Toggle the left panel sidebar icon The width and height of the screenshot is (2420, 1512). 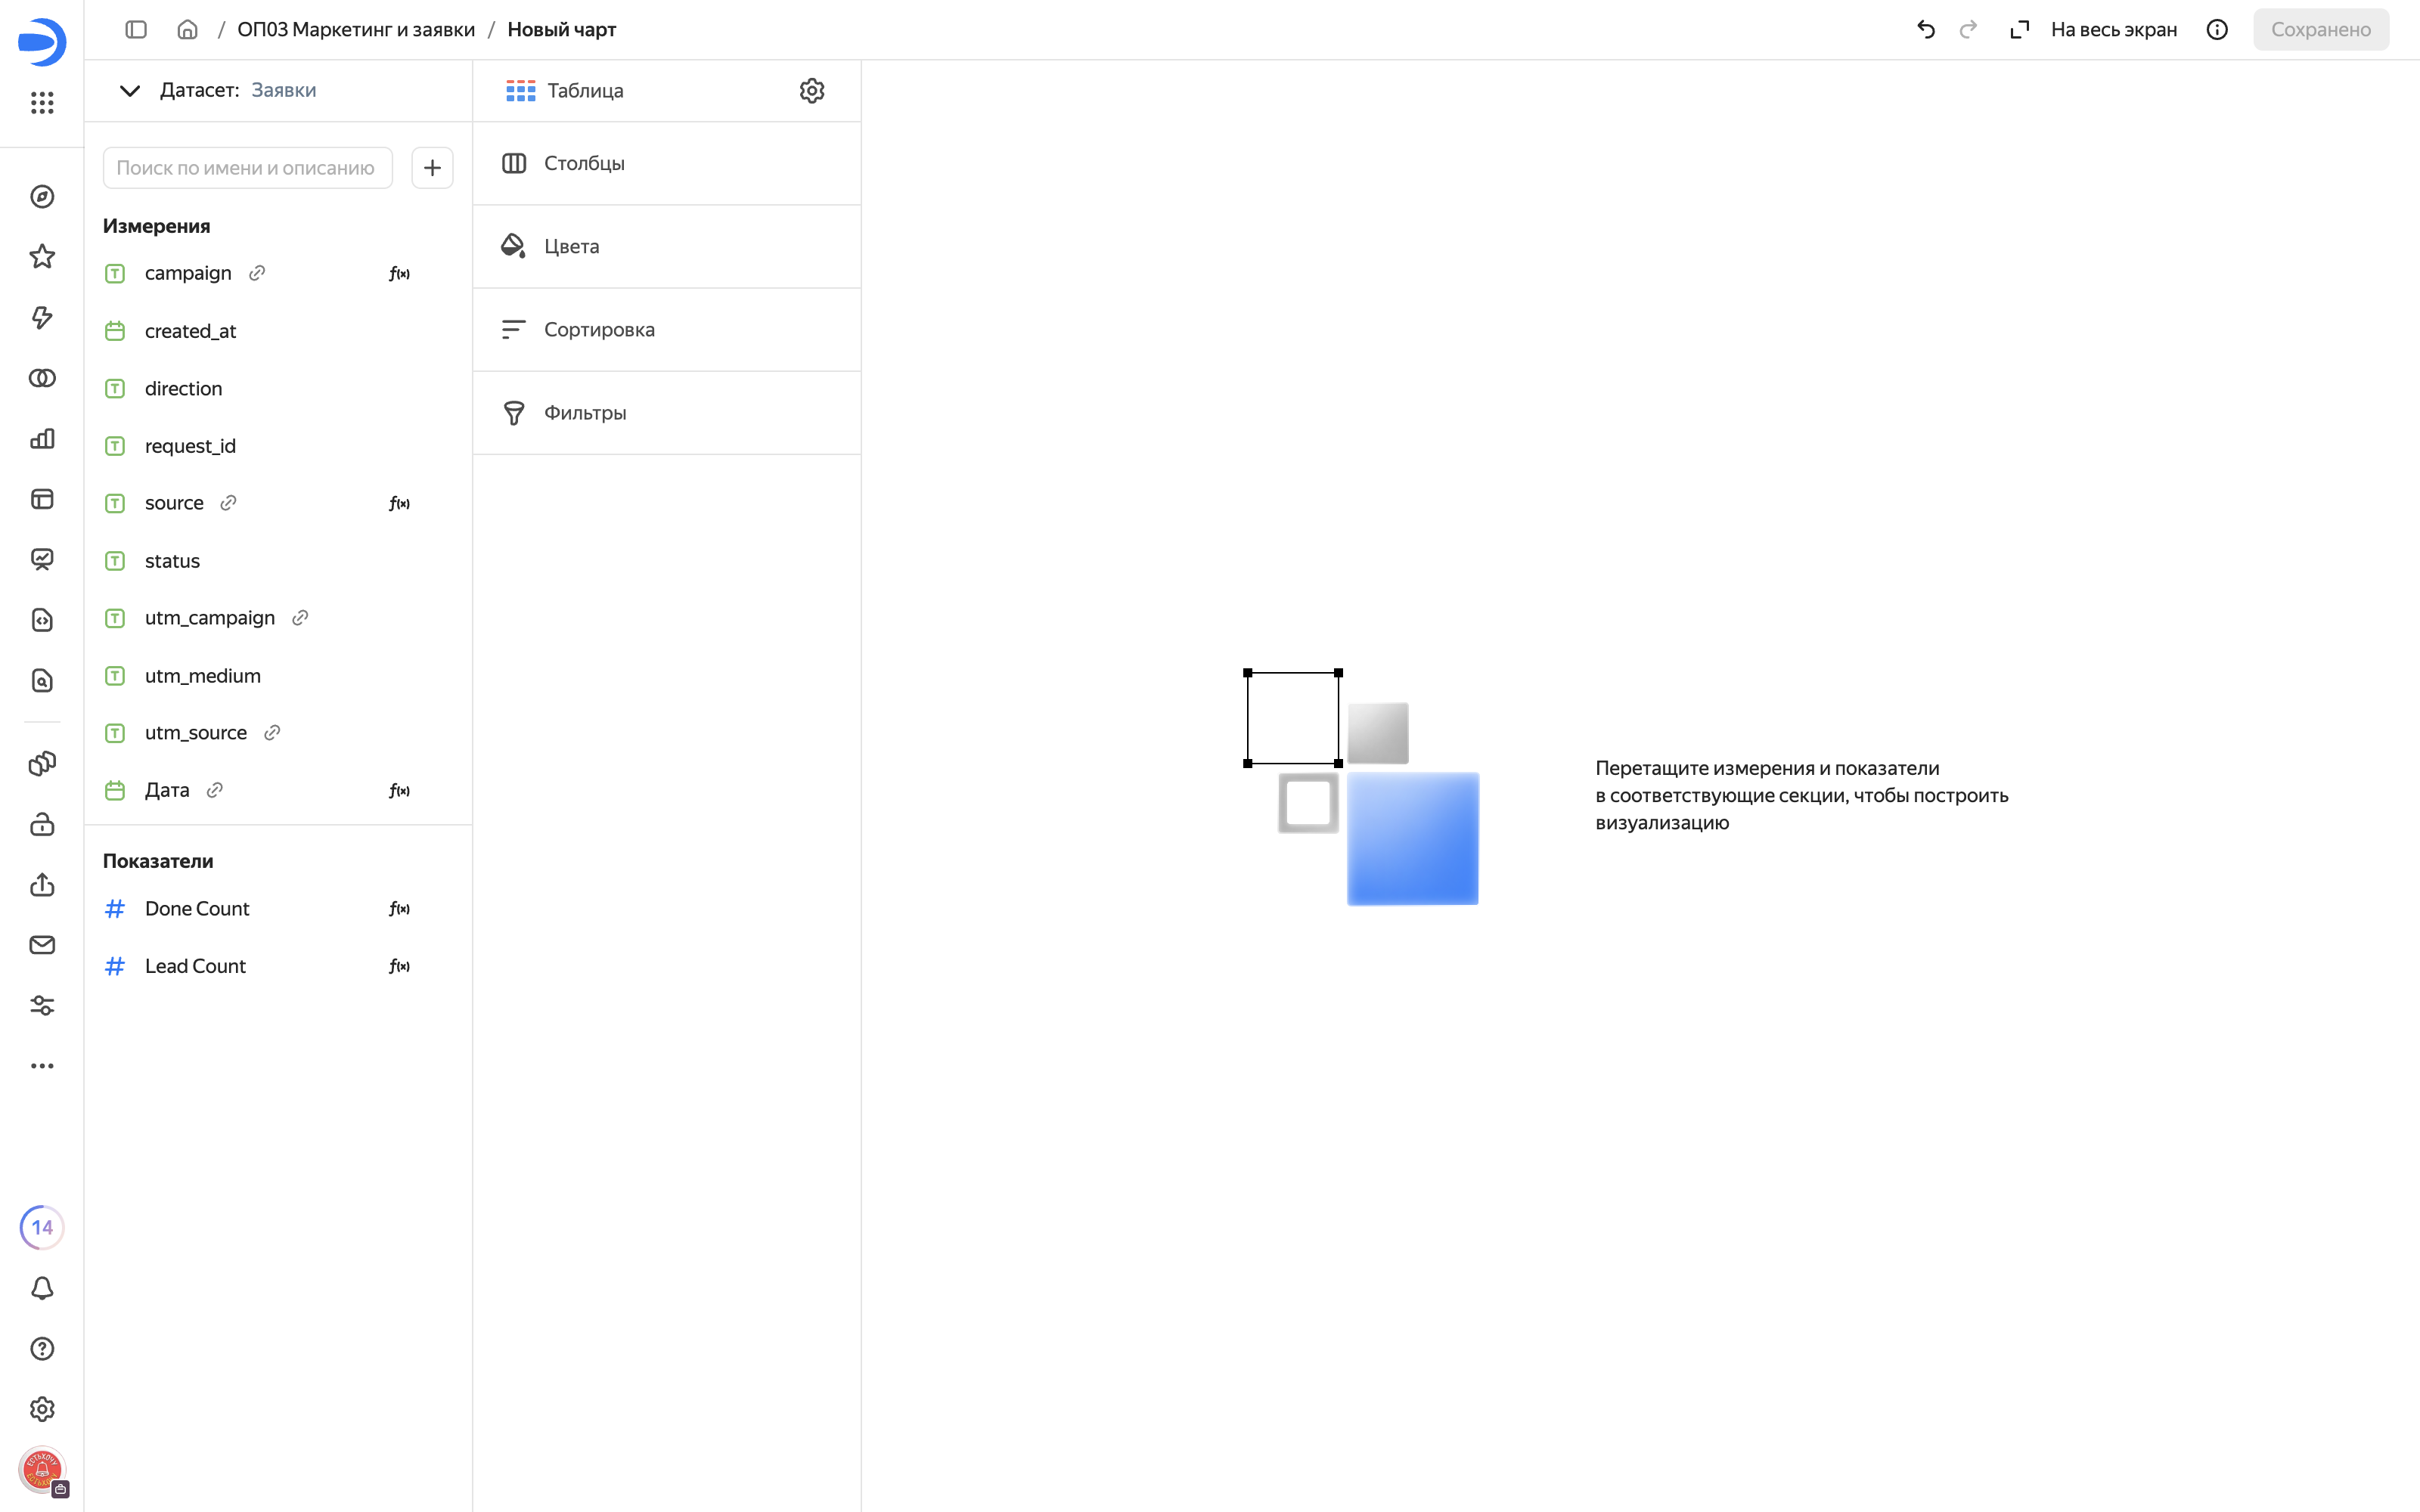[x=136, y=30]
